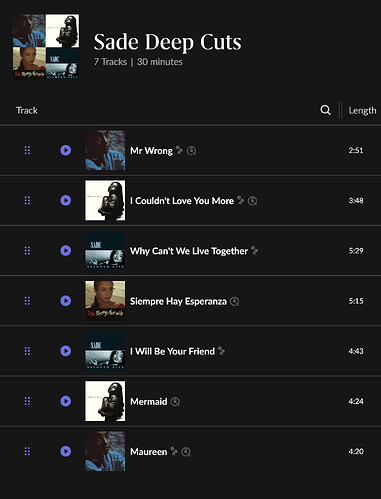Sort by the Track column header
The width and height of the screenshot is (381, 499).
click(x=27, y=110)
